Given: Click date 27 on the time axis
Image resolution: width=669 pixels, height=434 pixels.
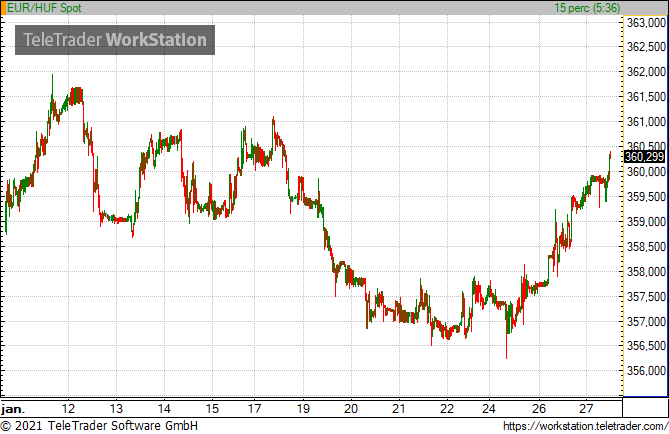Looking at the screenshot, I should pyautogui.click(x=586, y=409).
